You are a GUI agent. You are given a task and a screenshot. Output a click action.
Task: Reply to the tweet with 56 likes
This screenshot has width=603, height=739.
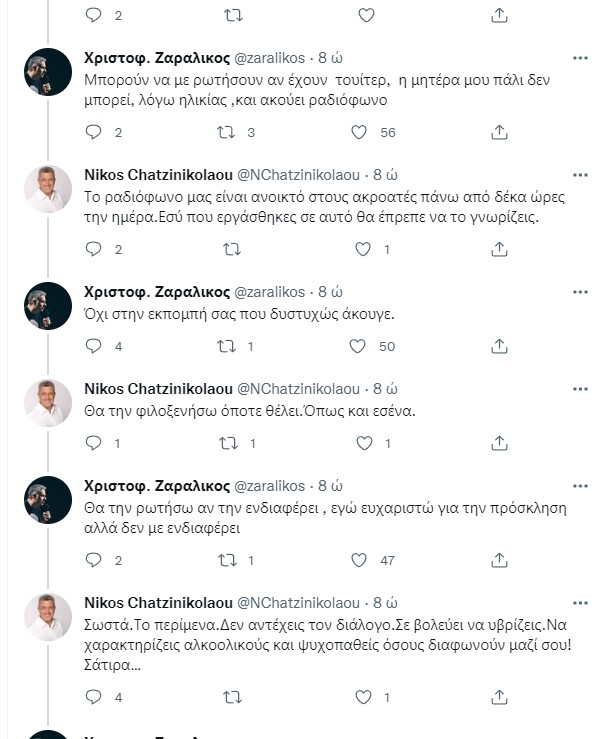point(94,132)
